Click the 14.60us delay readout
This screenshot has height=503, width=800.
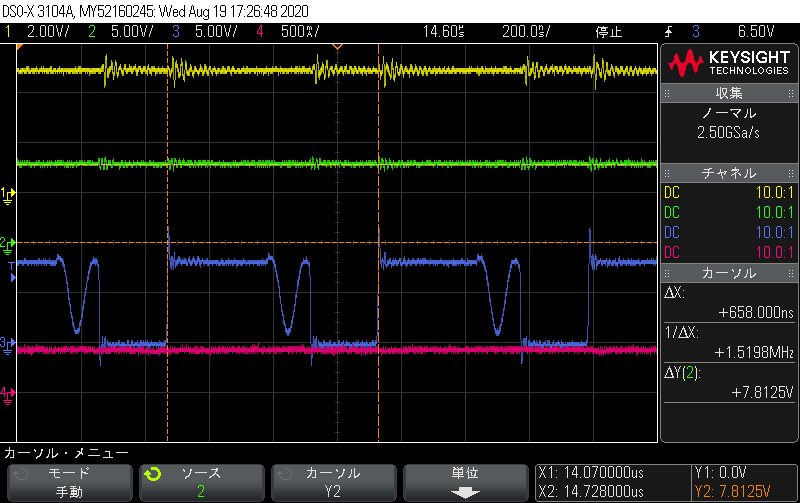tap(443, 32)
